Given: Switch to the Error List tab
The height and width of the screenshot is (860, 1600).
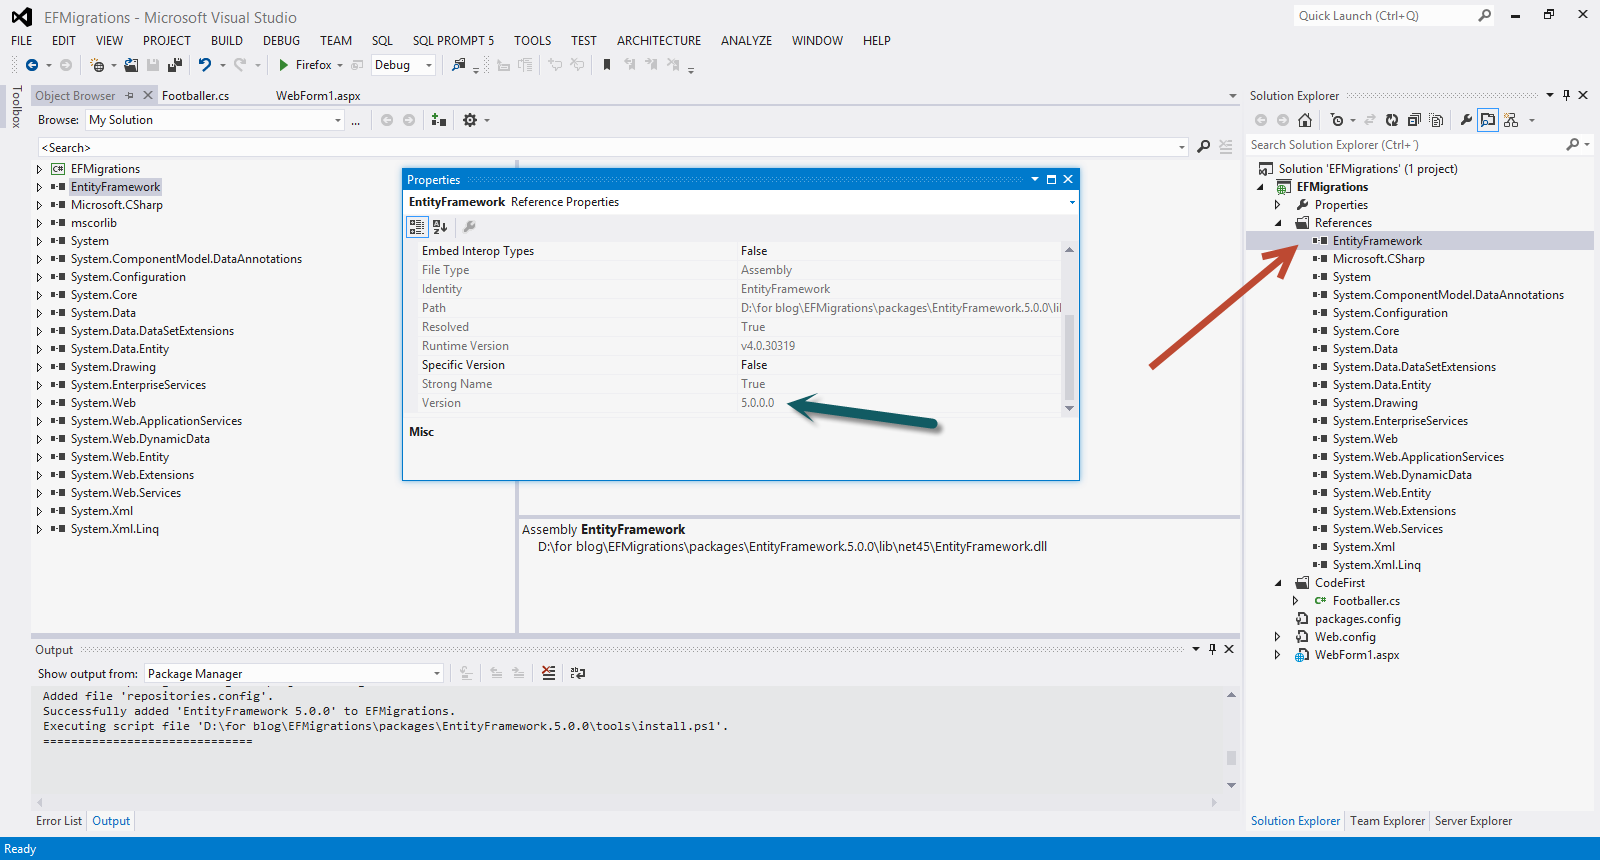Looking at the screenshot, I should 59,821.
